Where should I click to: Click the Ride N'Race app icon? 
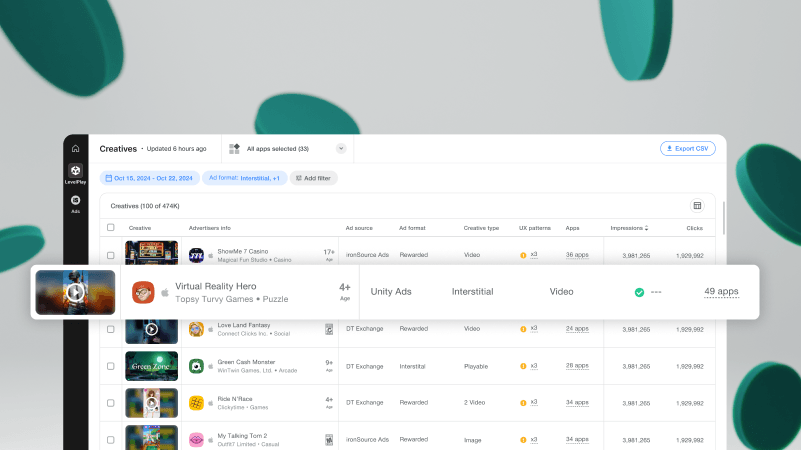pyautogui.click(x=197, y=403)
